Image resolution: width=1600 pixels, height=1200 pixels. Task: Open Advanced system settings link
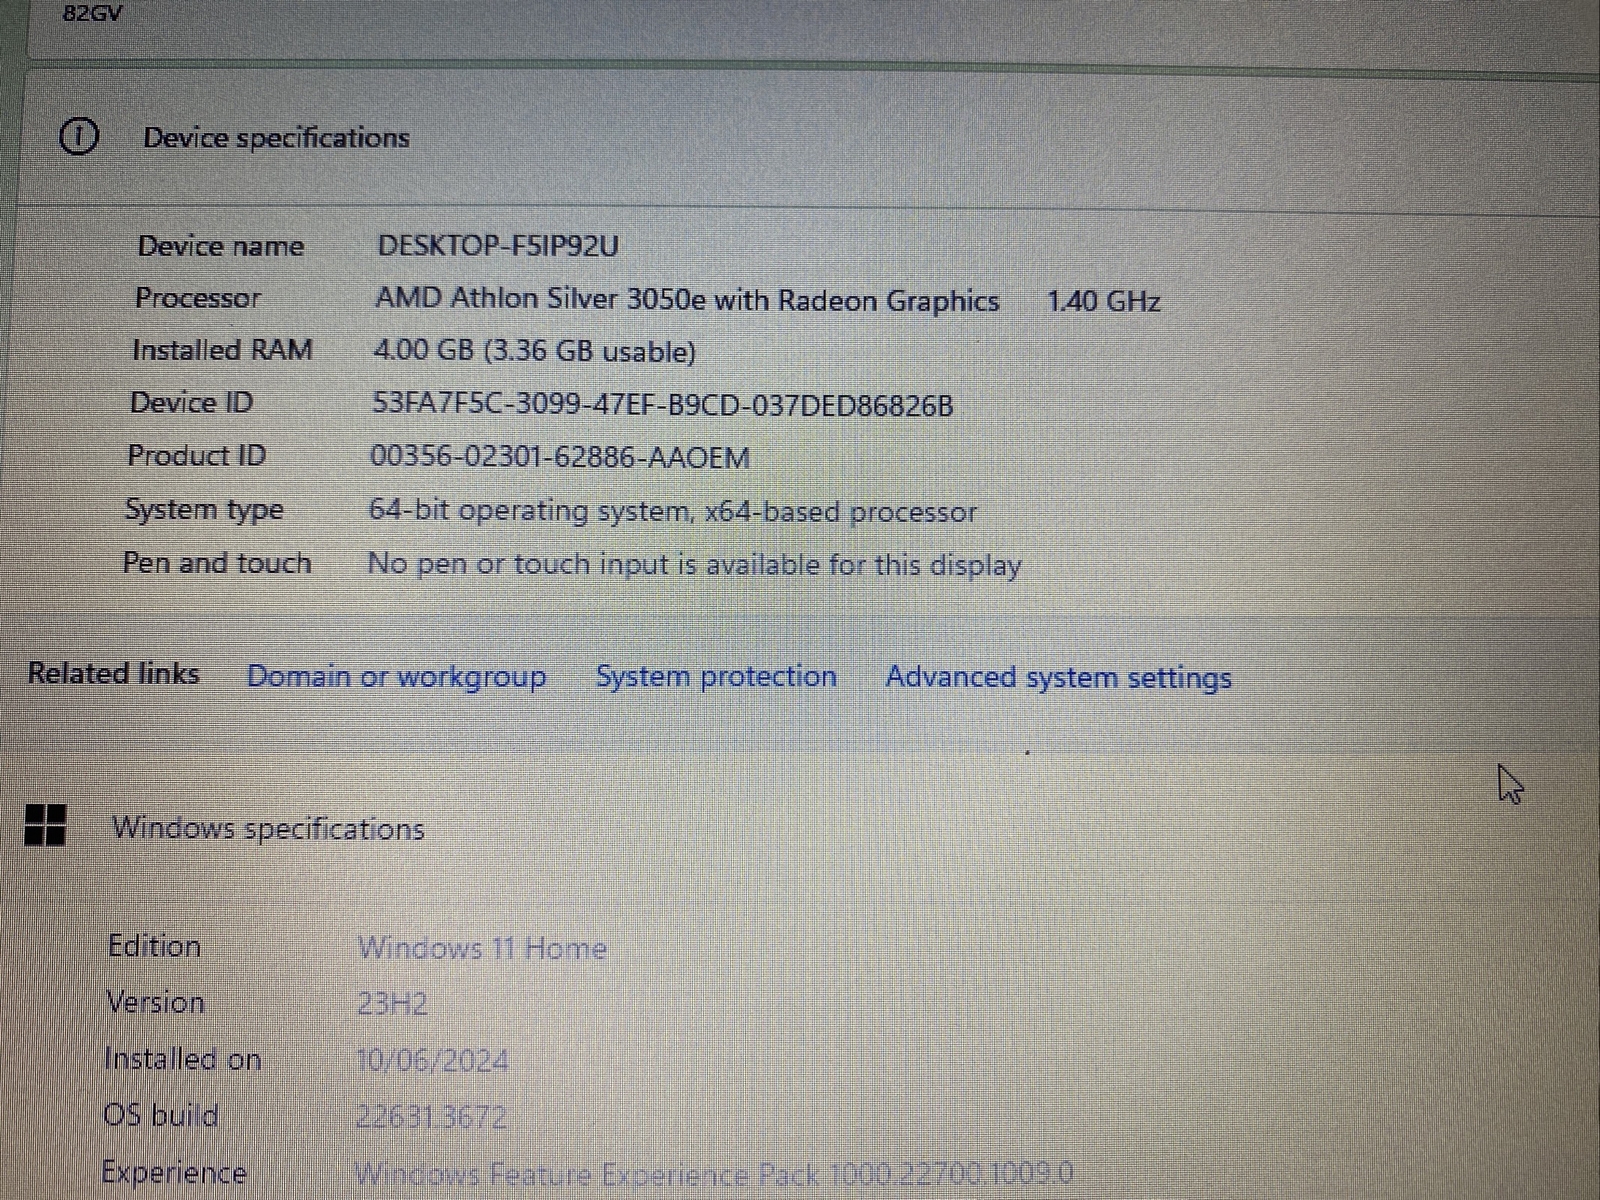click(1058, 678)
